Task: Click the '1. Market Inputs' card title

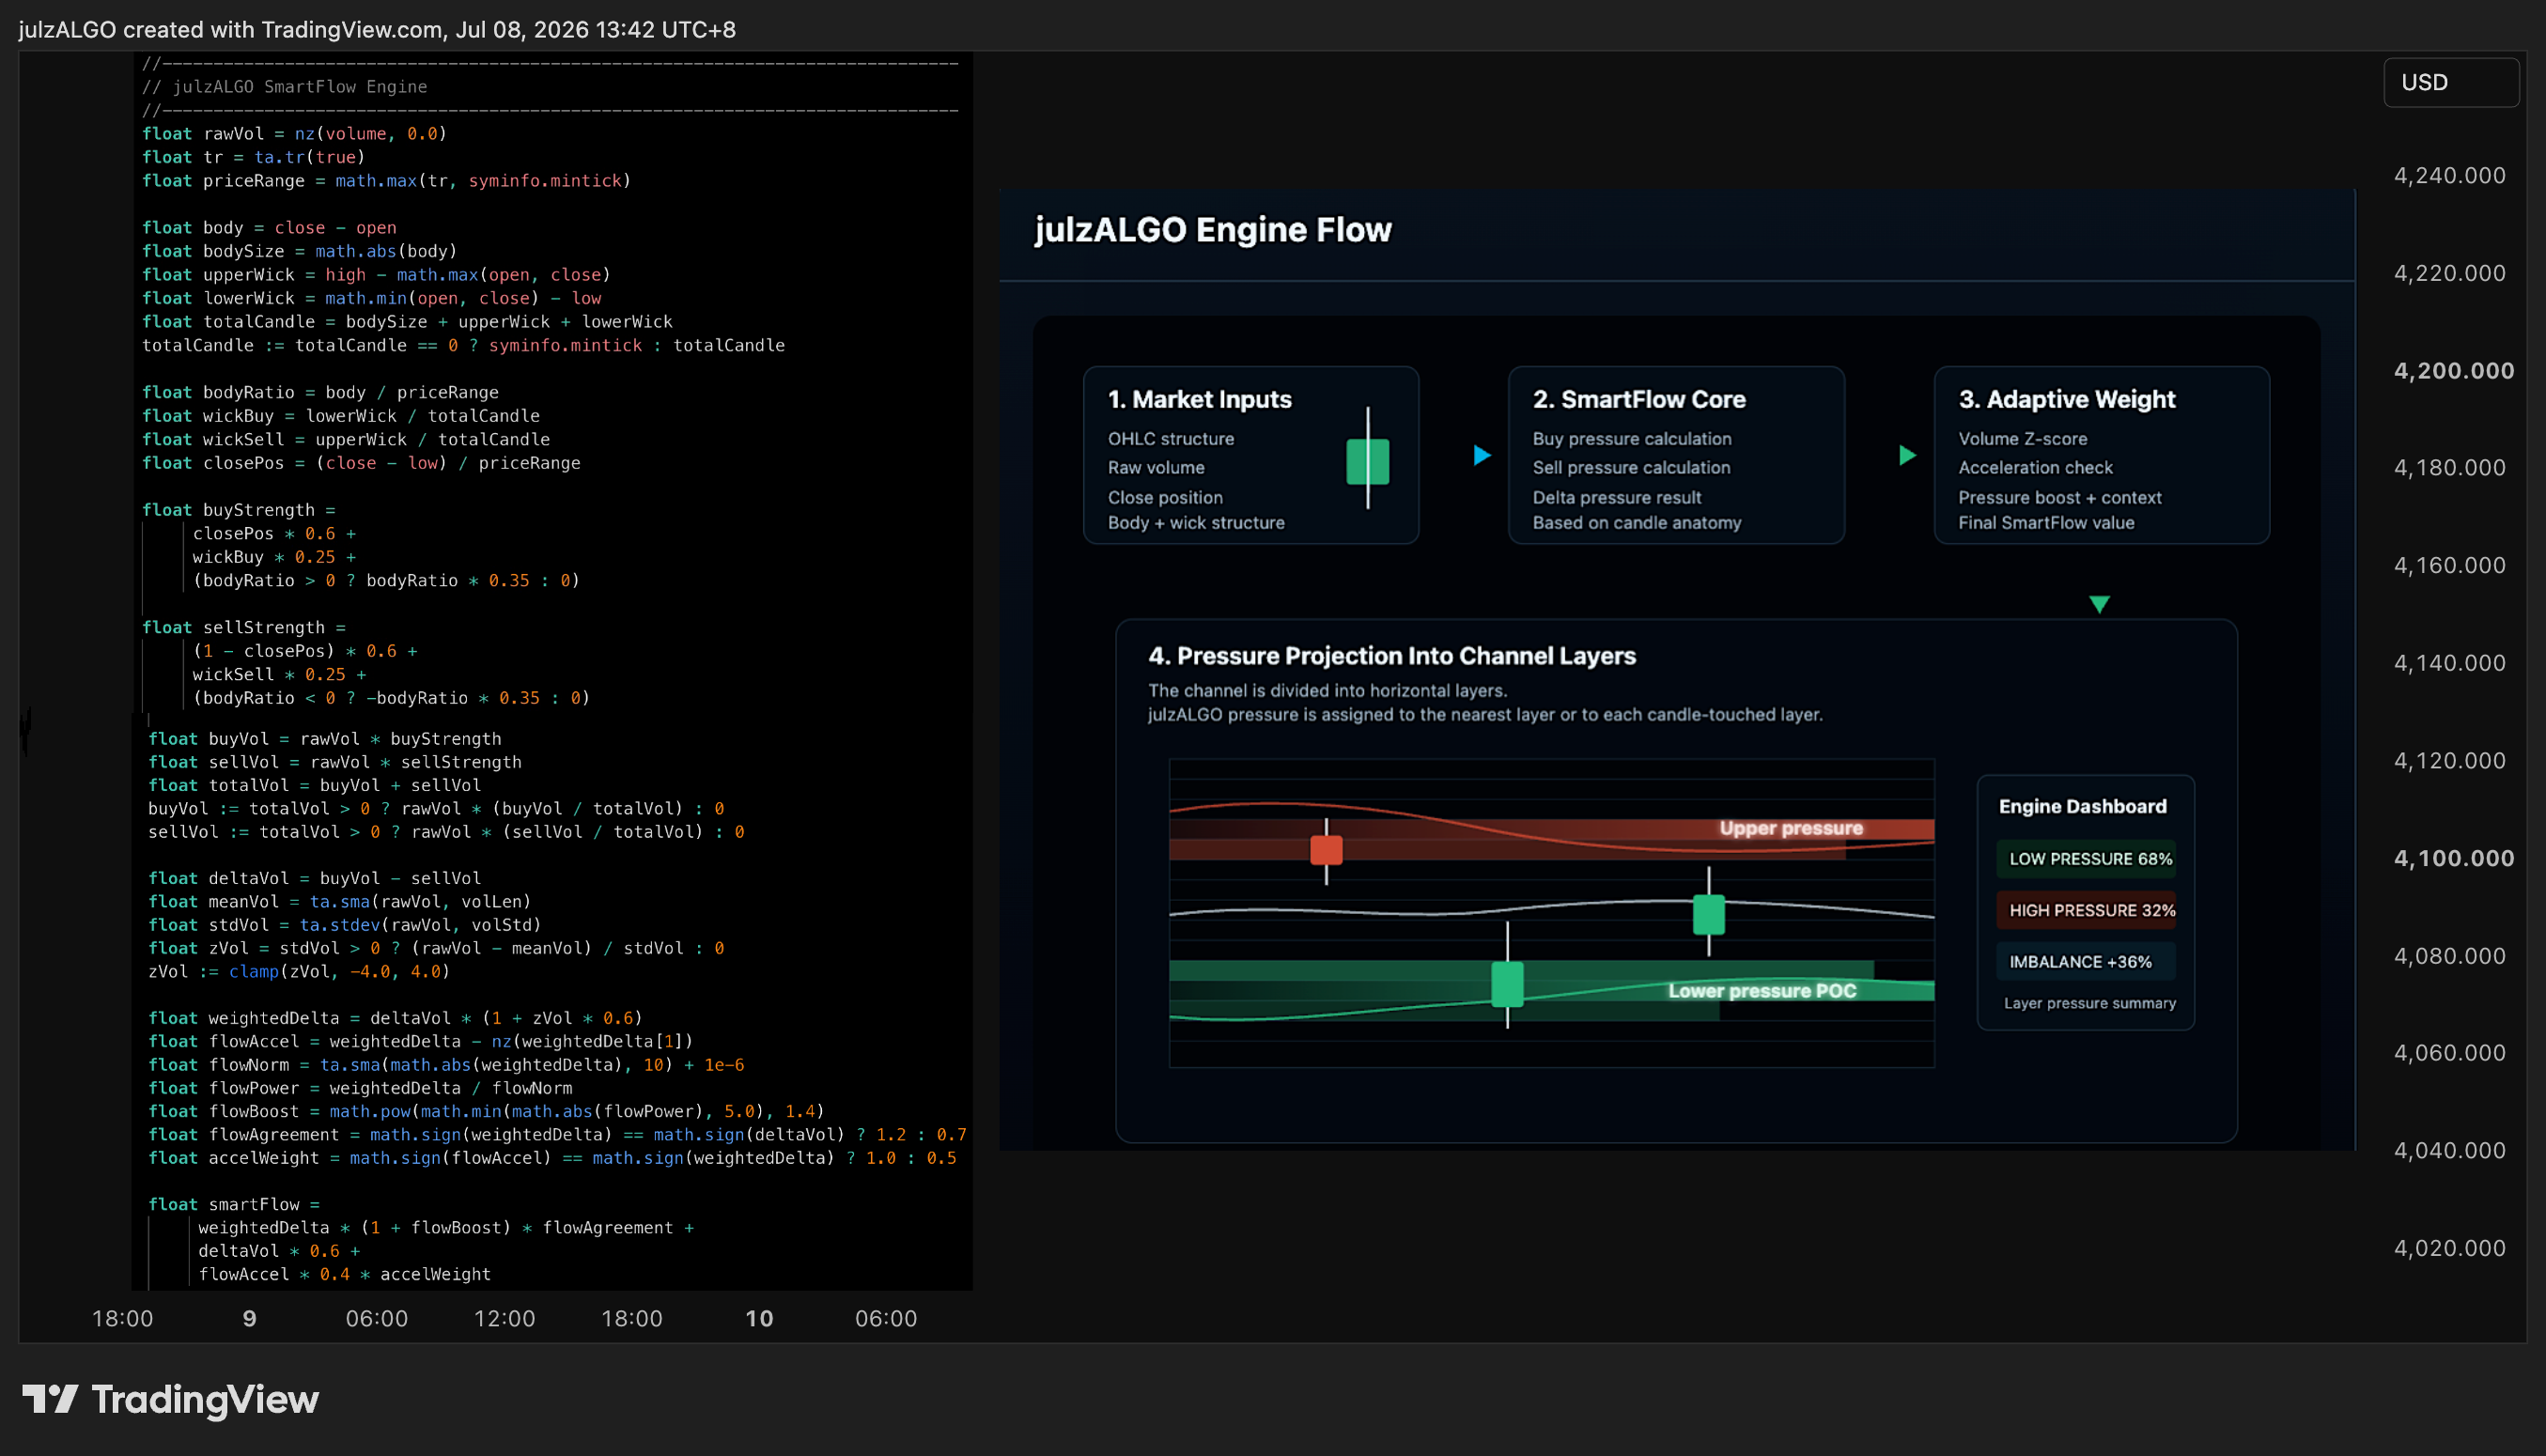Action: [x=1199, y=399]
